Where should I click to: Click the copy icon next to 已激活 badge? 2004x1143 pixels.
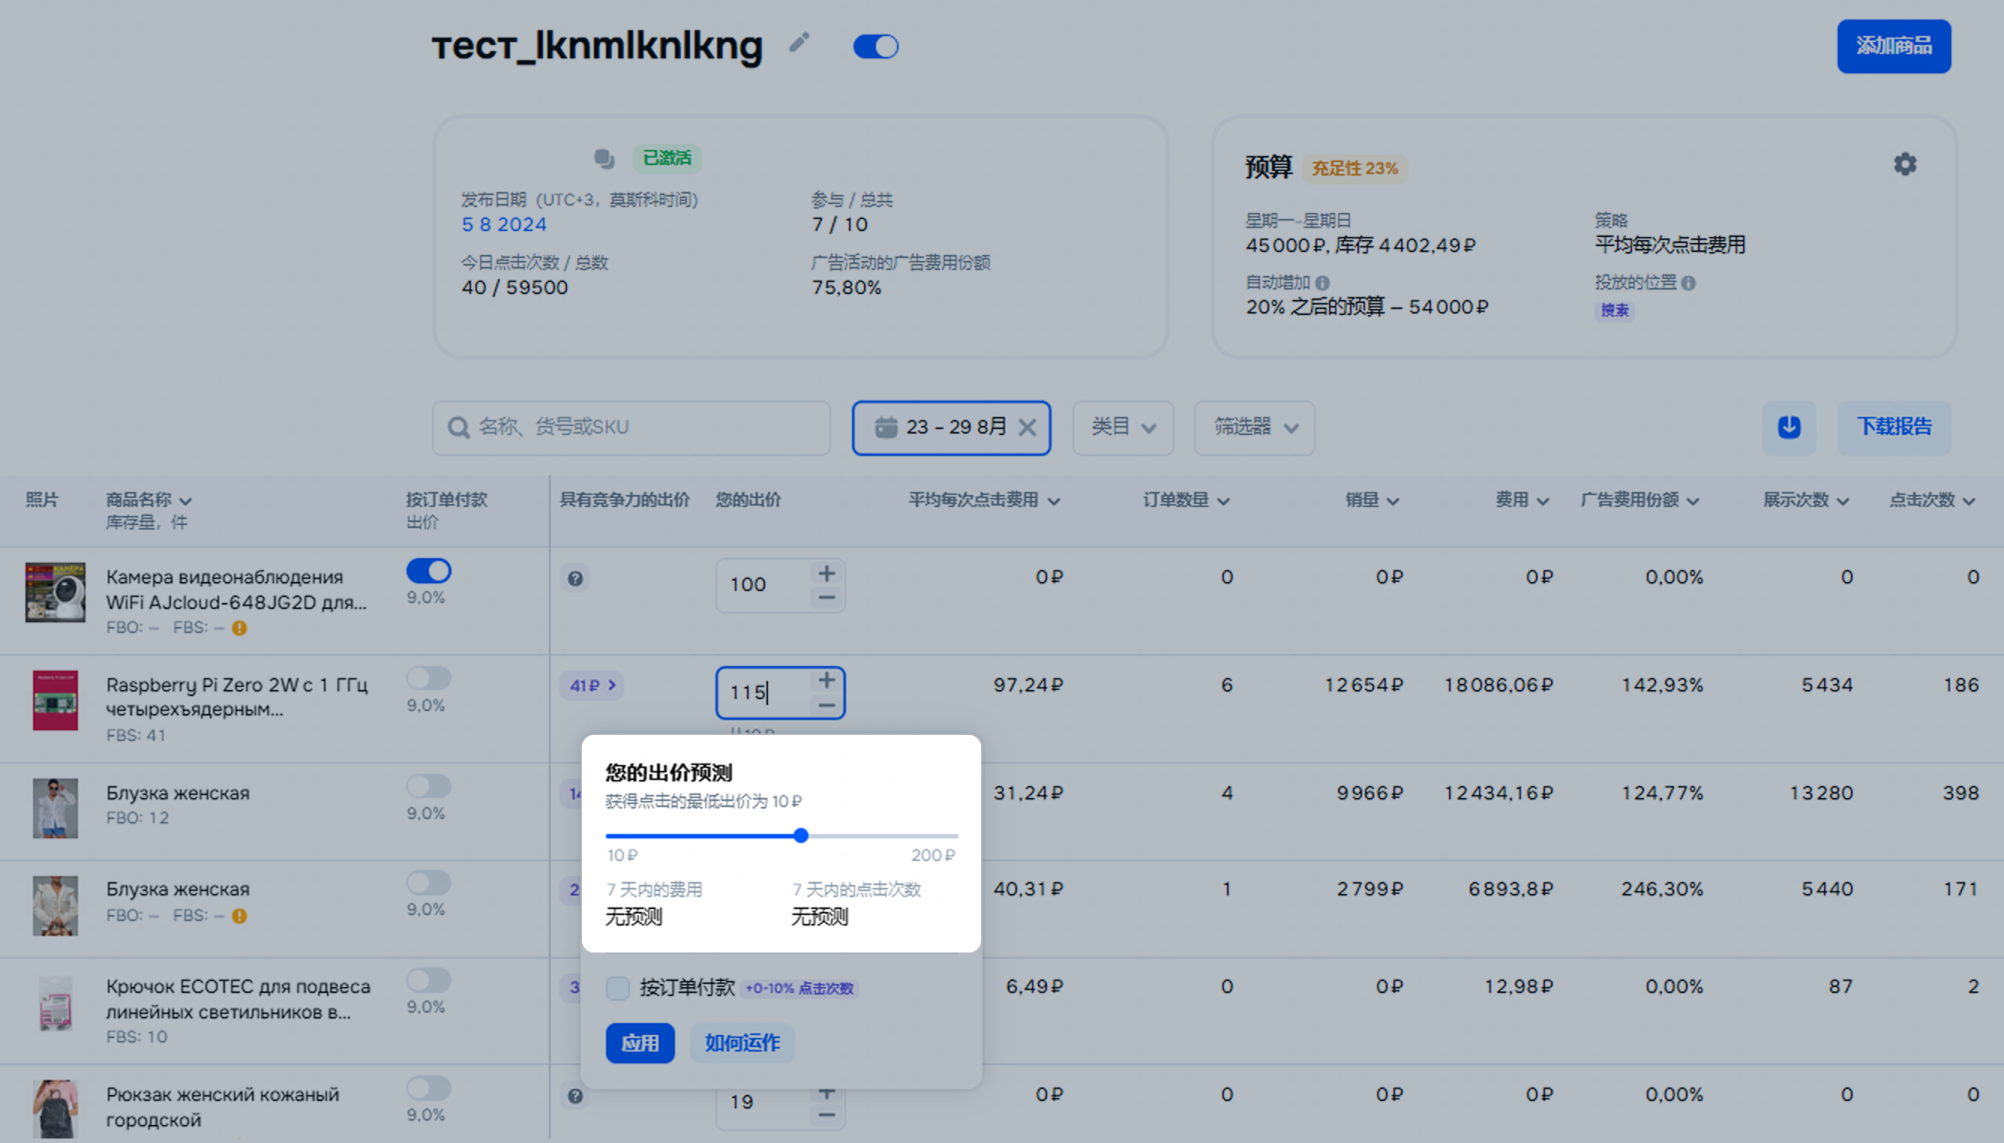[604, 158]
